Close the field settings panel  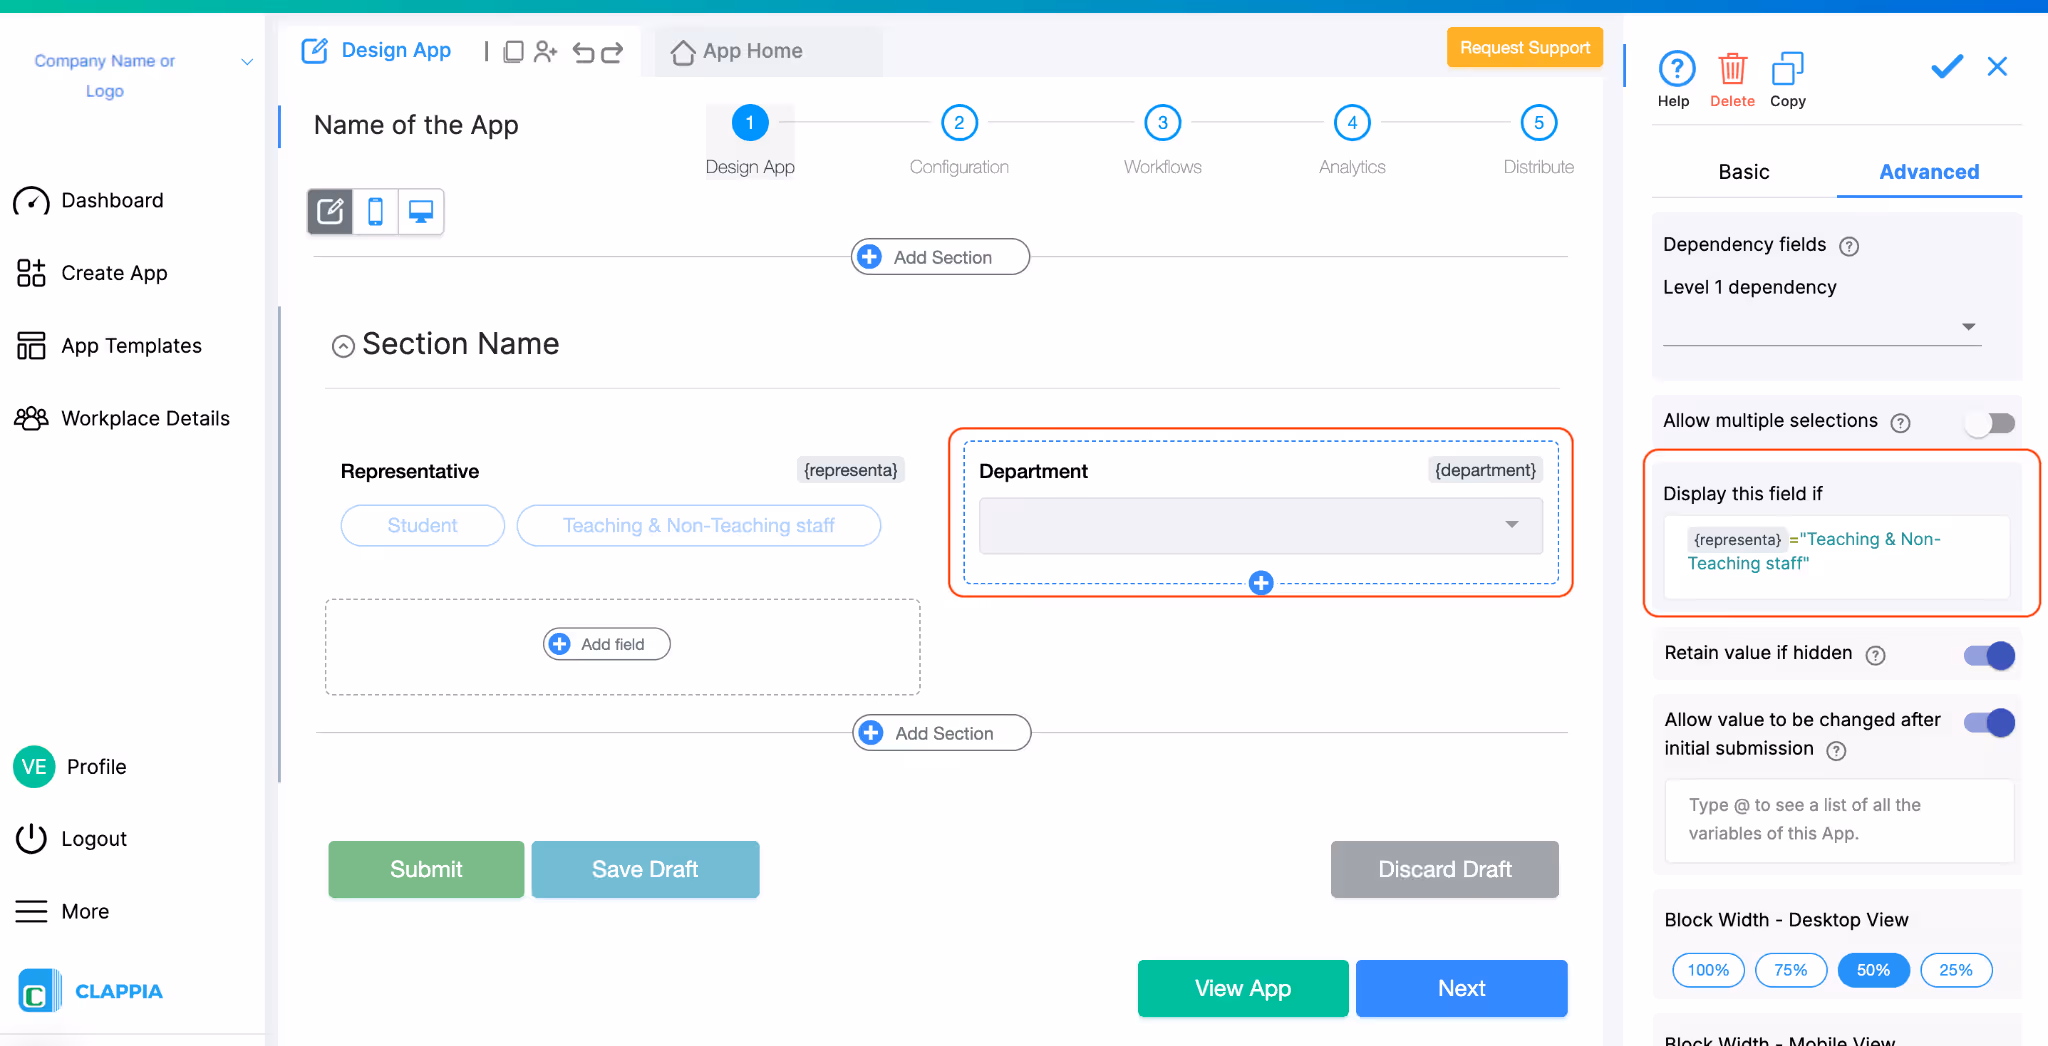click(x=1997, y=67)
